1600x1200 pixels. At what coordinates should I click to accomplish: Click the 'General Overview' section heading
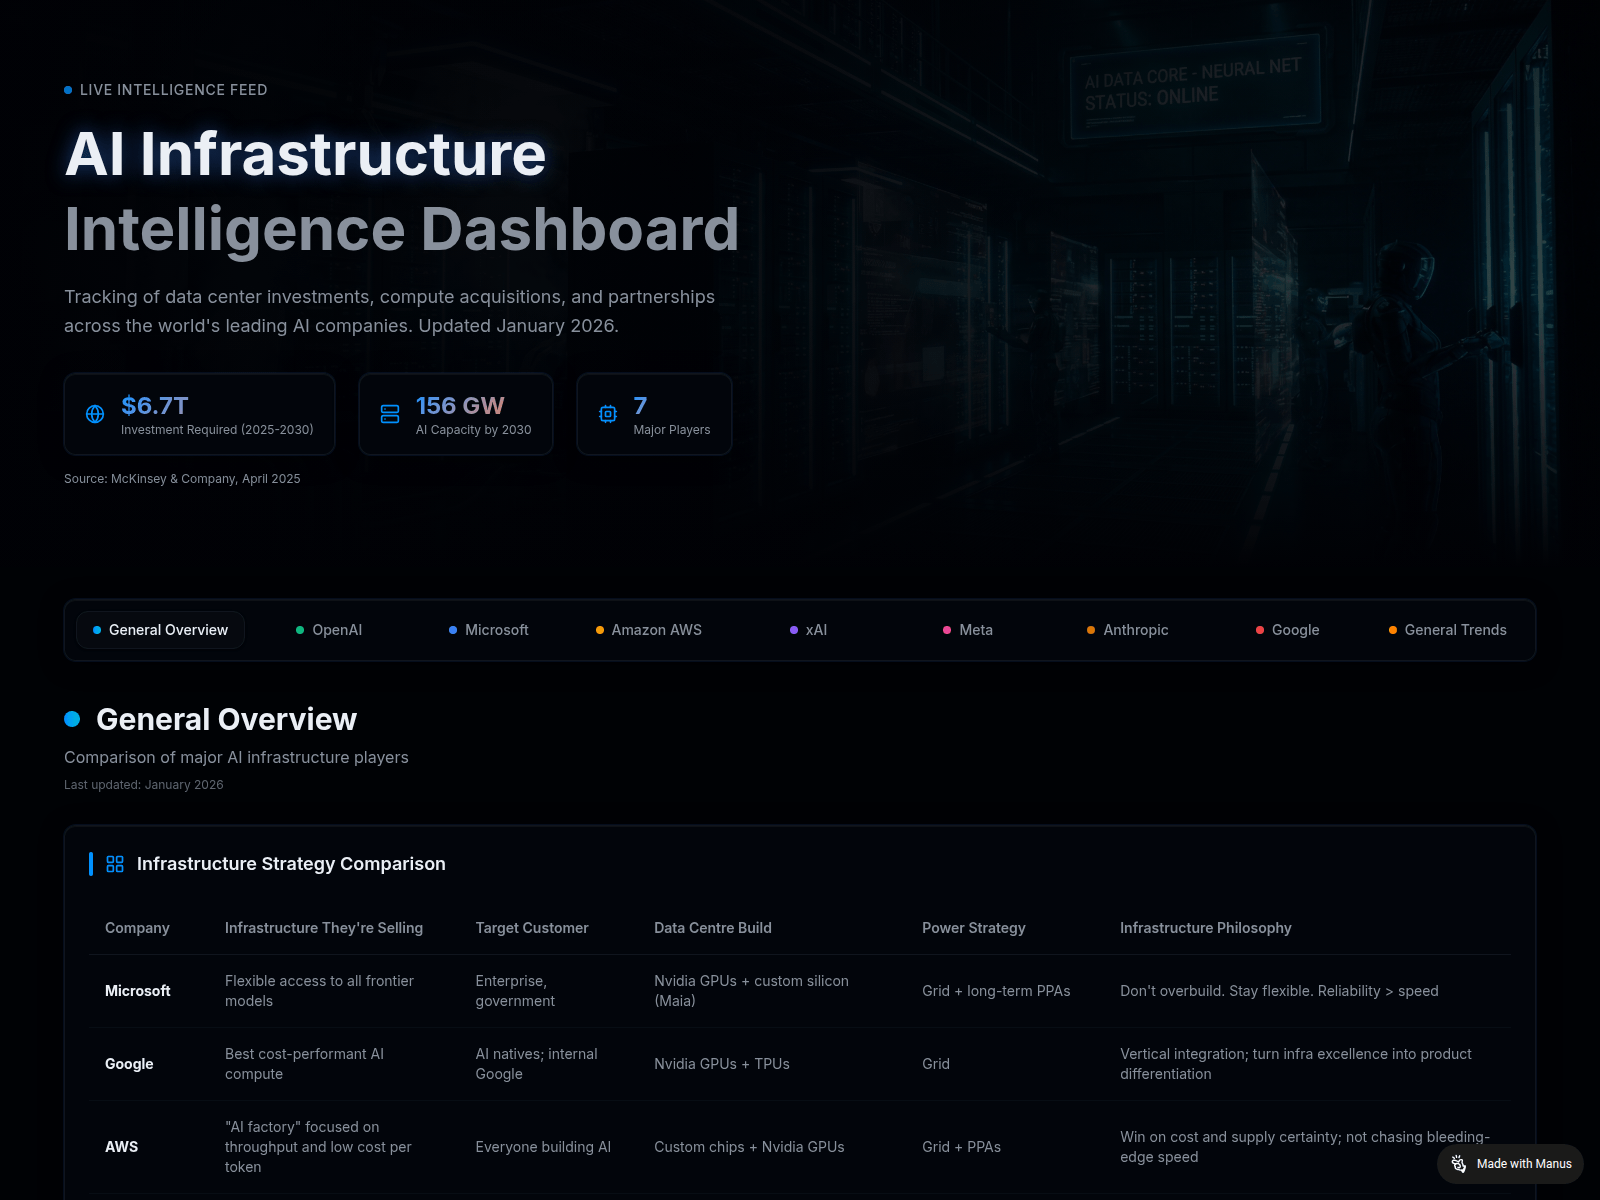(x=226, y=719)
